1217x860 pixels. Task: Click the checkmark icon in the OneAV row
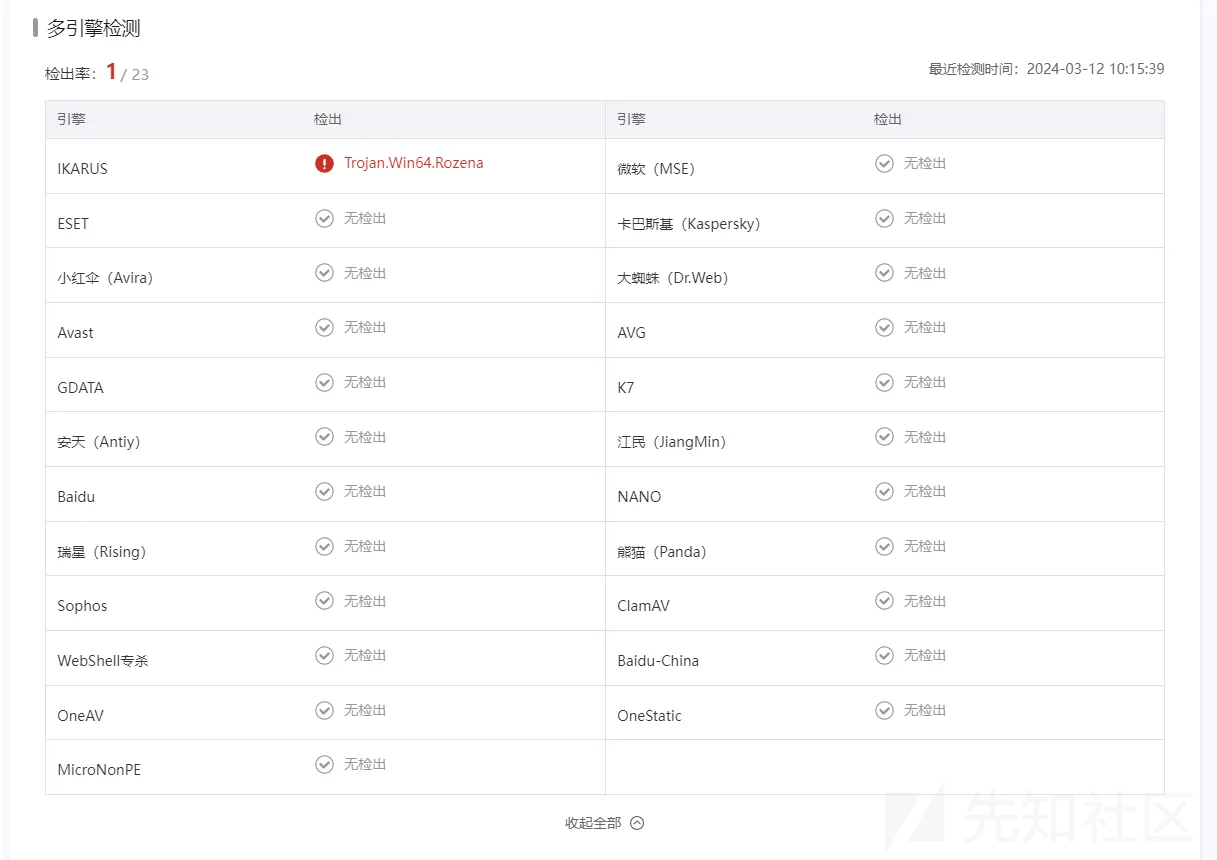point(324,710)
